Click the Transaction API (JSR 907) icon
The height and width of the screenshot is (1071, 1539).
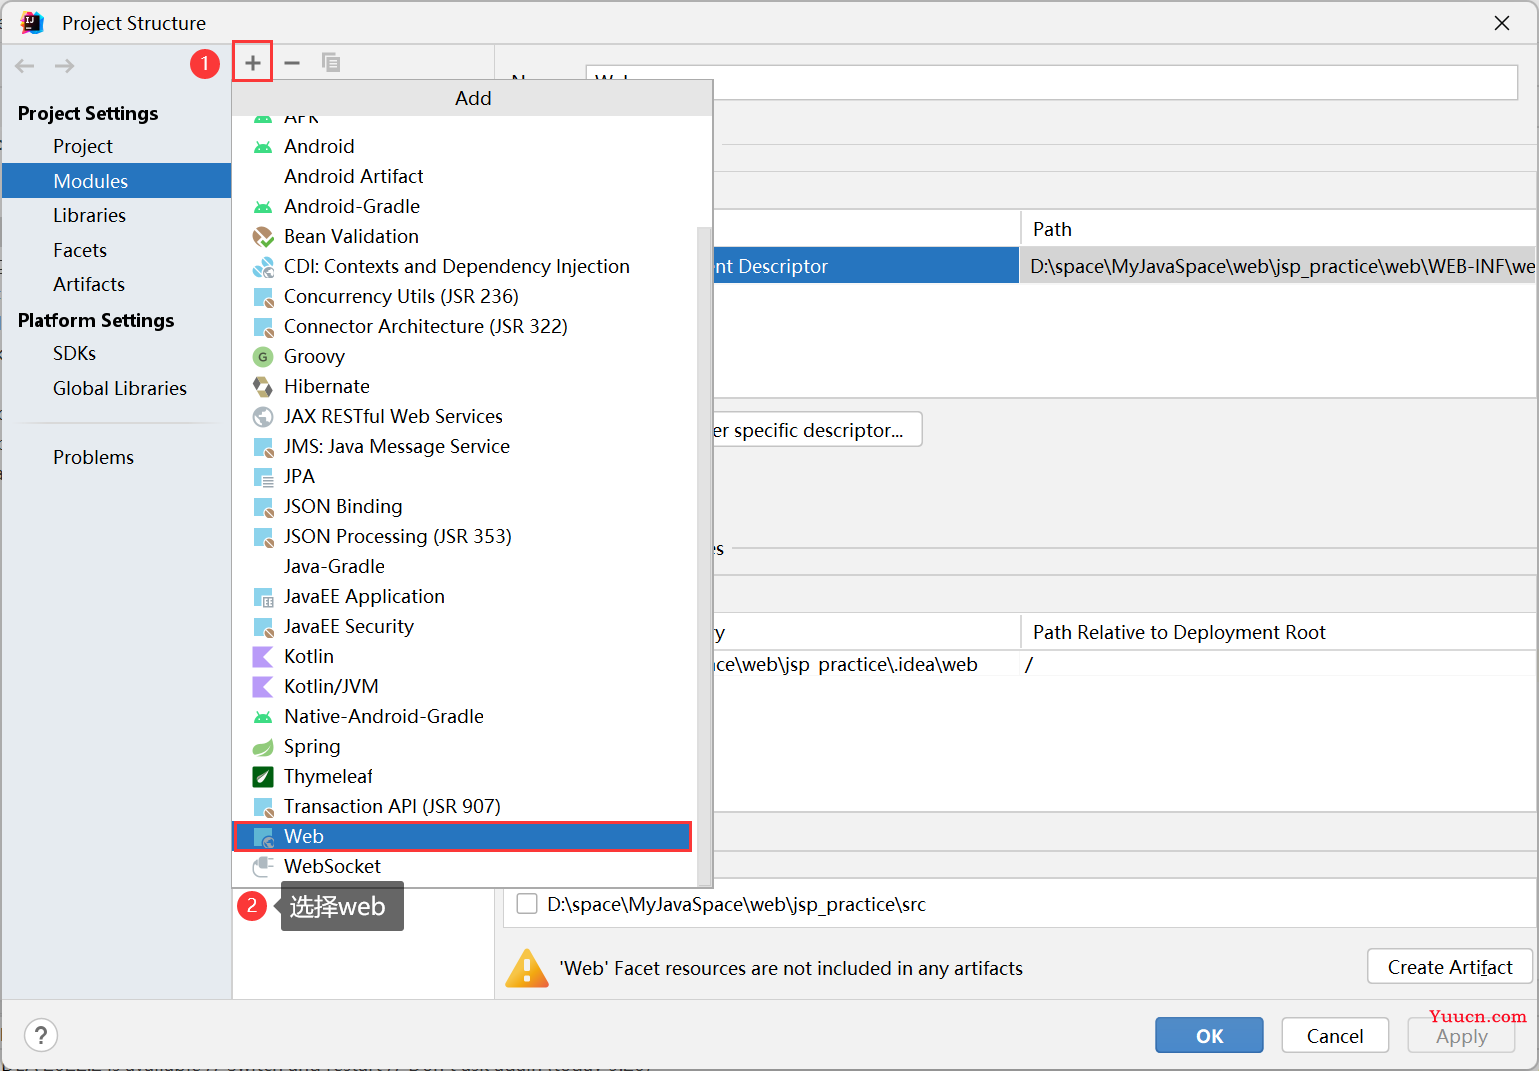pos(263,807)
